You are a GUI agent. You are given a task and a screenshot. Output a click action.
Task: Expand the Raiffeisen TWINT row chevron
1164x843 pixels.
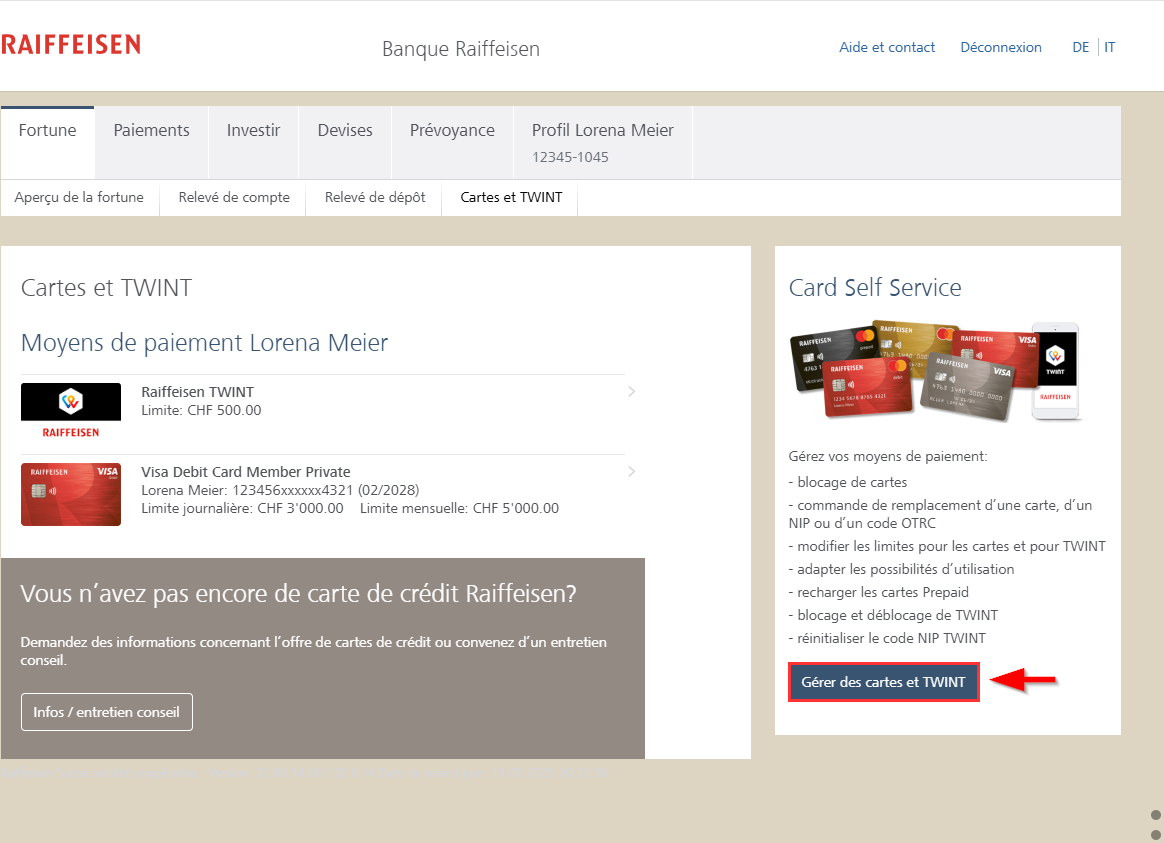coord(631,391)
